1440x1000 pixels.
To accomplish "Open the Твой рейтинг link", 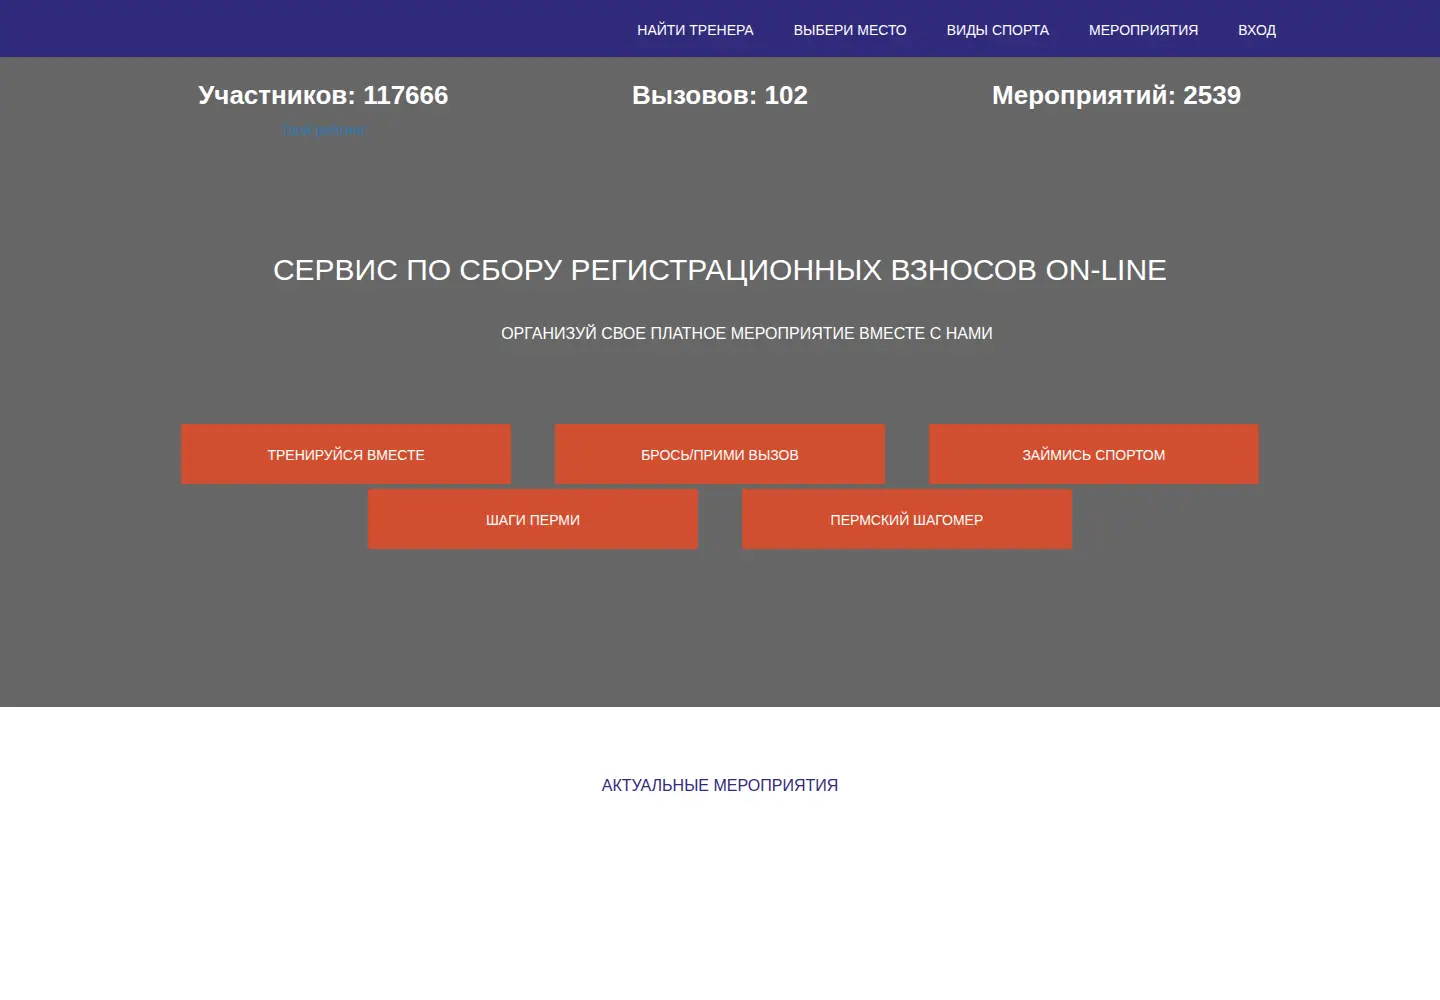I will coord(323,131).
